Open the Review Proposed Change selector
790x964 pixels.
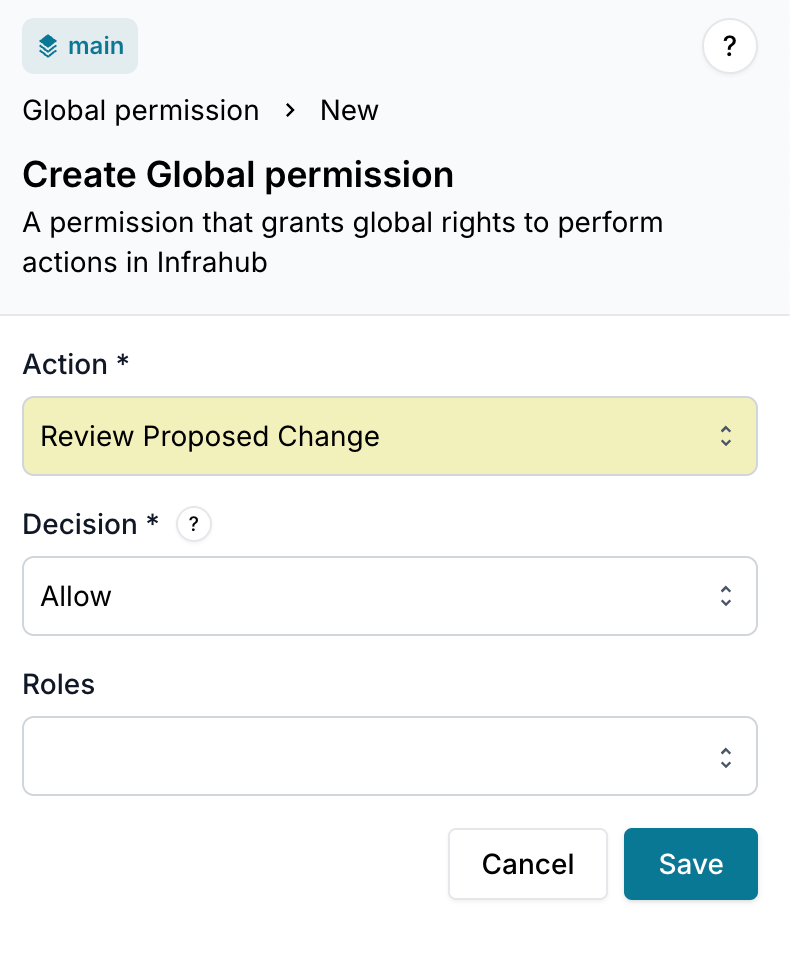390,436
